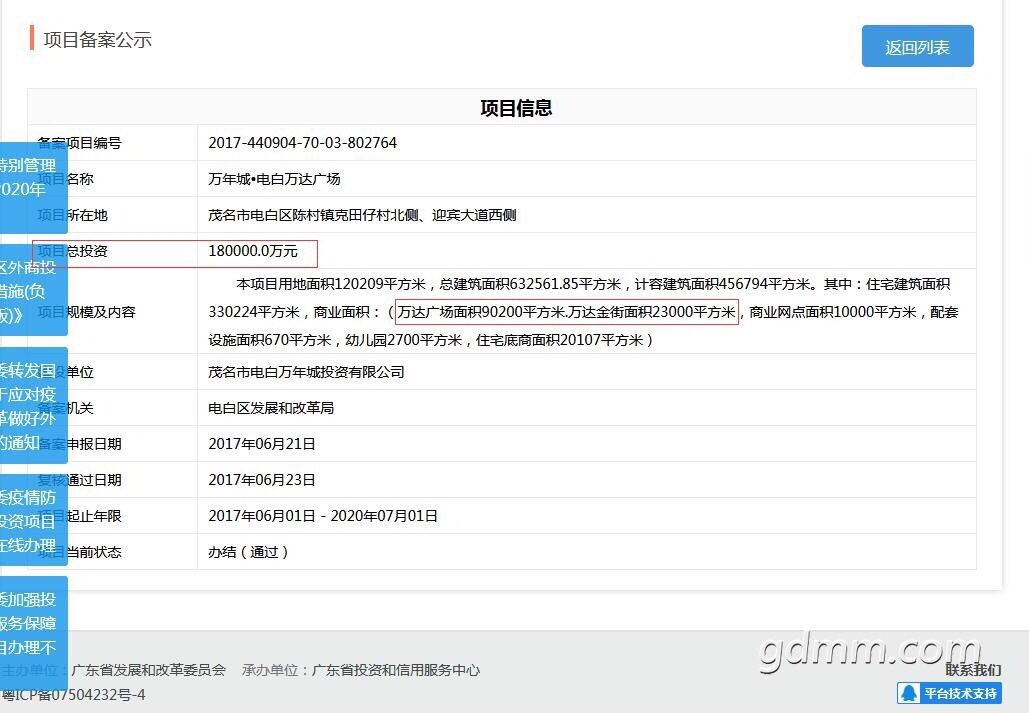Screen dimensions: 1029x713
Task: Select the project number 2017-440904-70-03-802764
Action: tap(303, 142)
